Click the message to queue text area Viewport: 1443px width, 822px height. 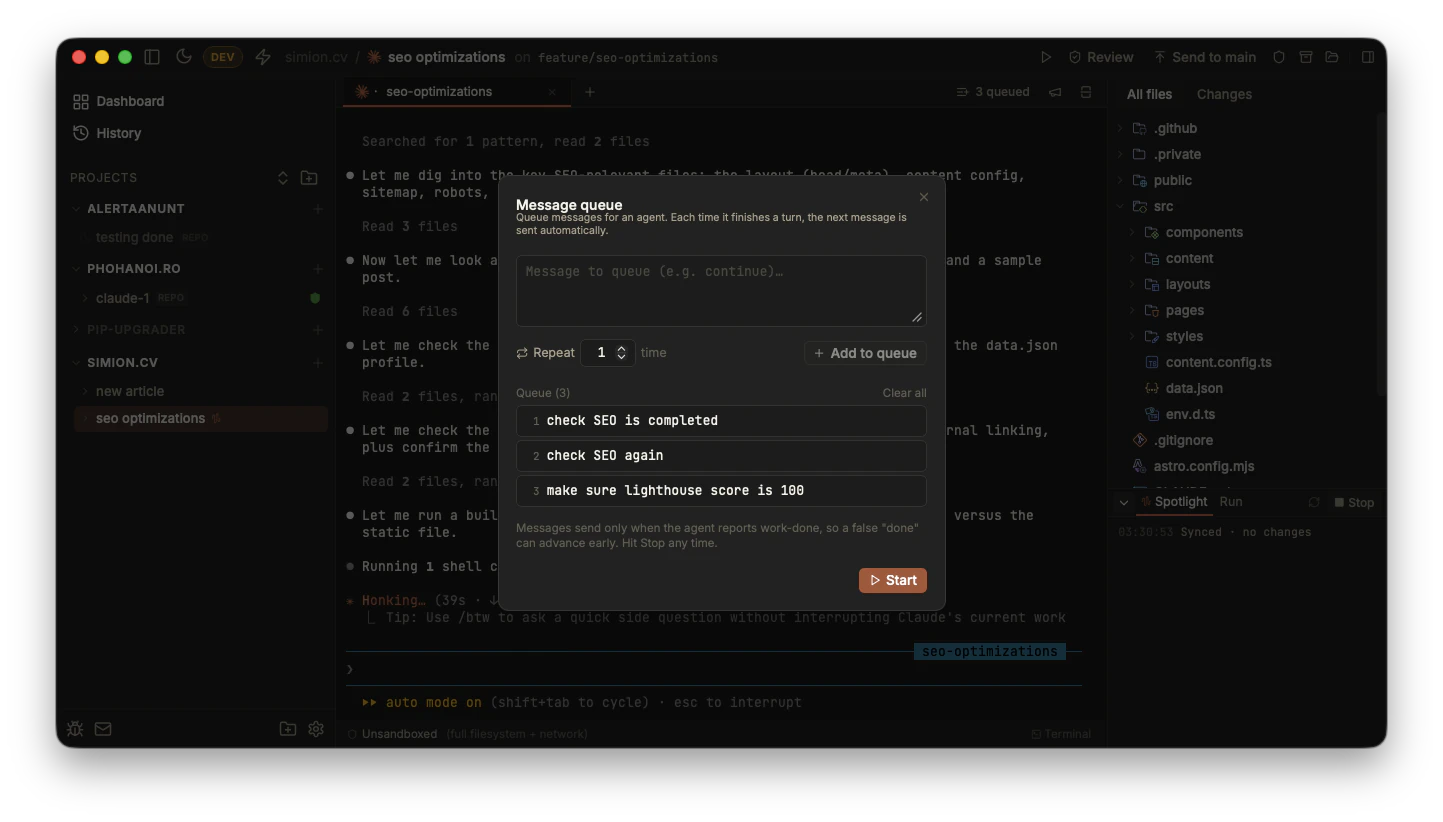(721, 290)
